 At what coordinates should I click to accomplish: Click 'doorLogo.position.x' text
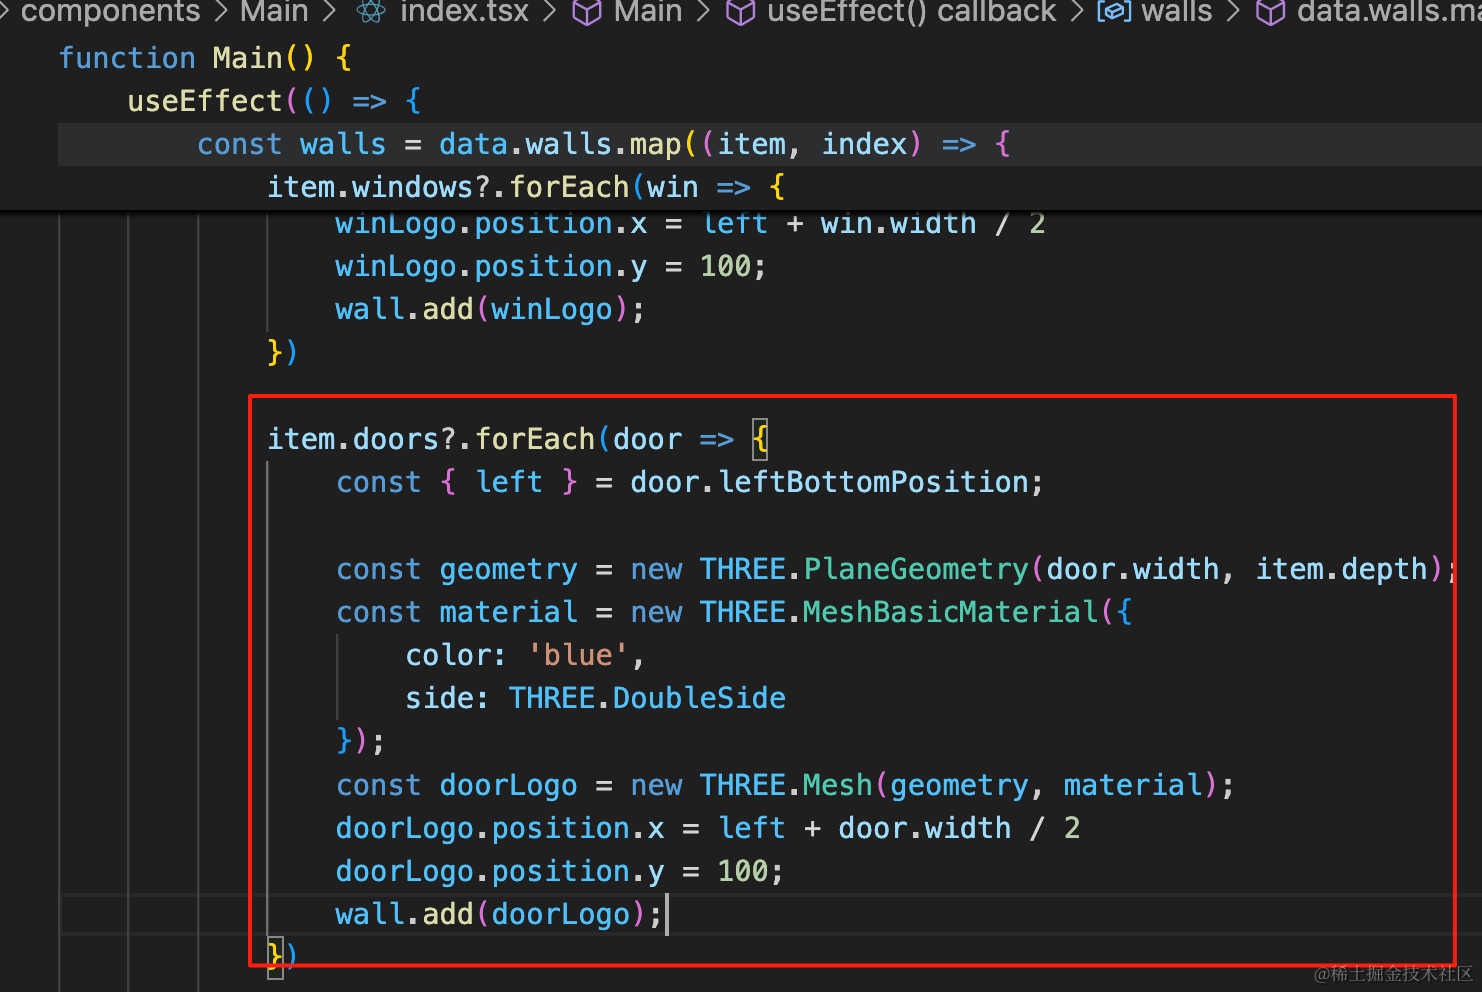tap(500, 828)
